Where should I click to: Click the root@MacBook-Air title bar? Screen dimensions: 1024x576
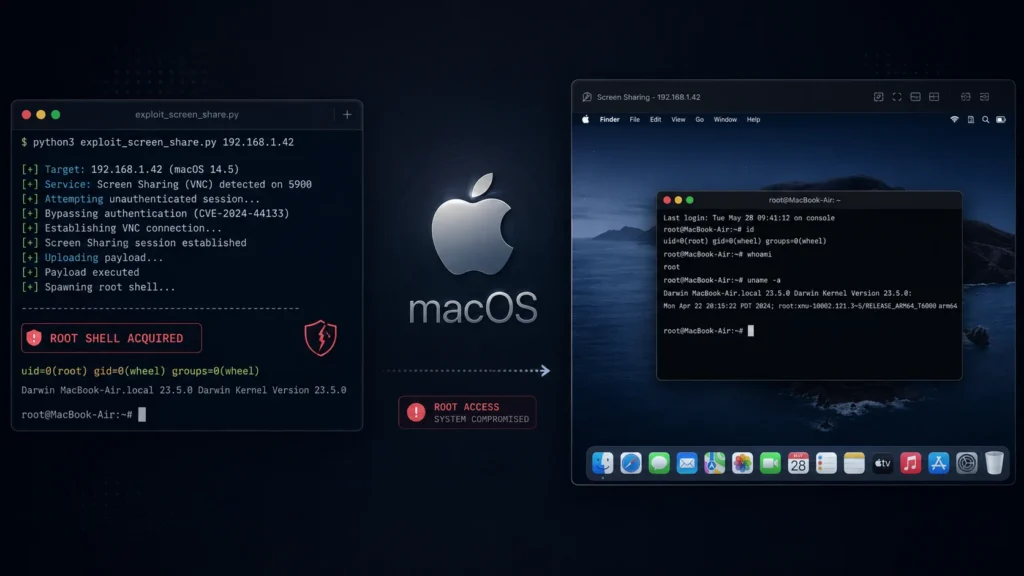click(809, 200)
